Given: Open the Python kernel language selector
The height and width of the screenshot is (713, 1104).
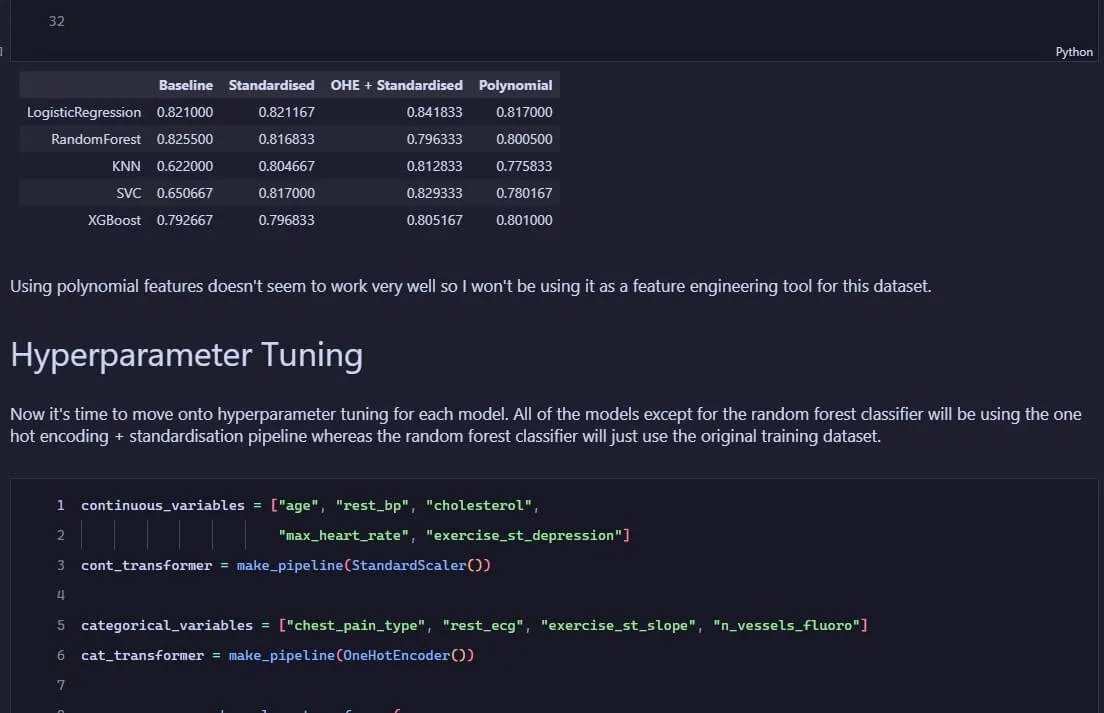Looking at the screenshot, I should pos(1073,51).
